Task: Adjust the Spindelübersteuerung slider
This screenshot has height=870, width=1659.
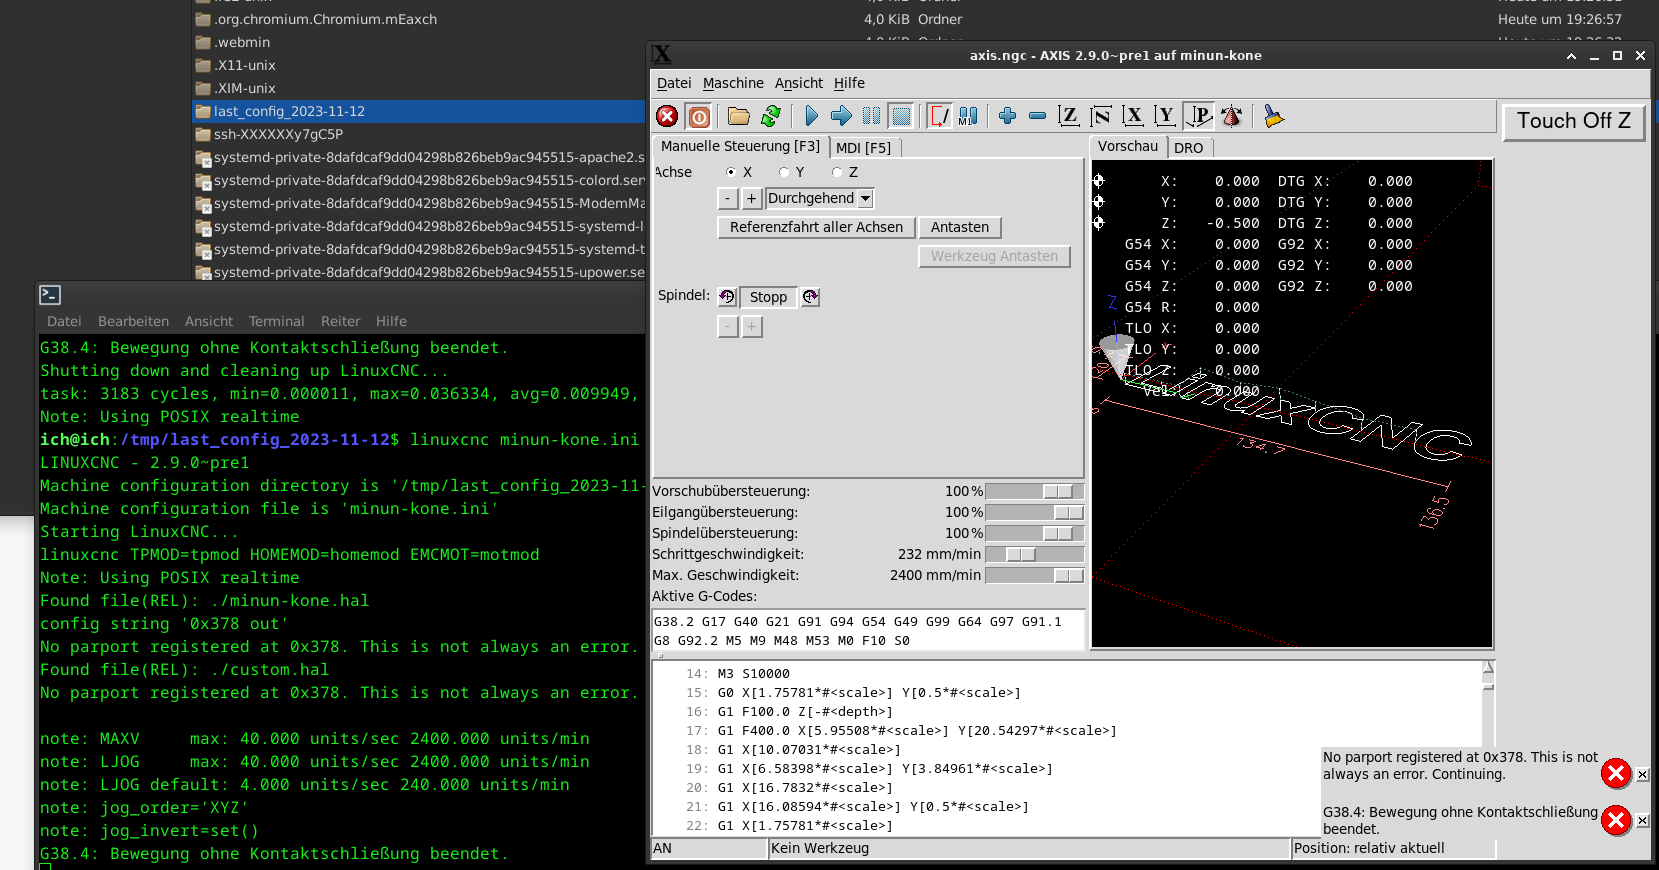Action: 1034,533
